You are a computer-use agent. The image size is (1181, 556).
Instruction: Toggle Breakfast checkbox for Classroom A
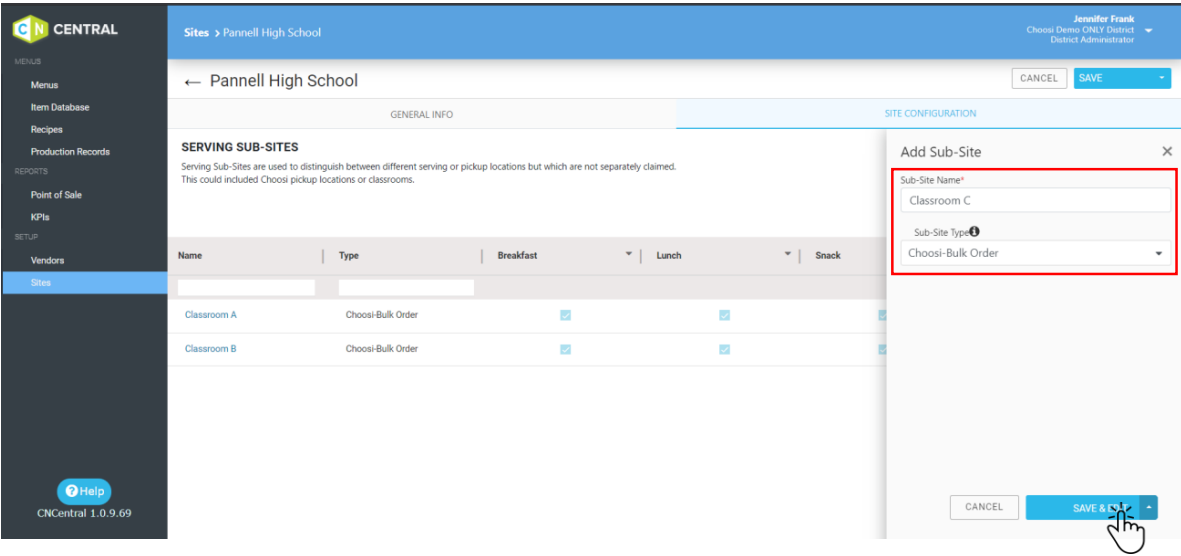point(566,315)
